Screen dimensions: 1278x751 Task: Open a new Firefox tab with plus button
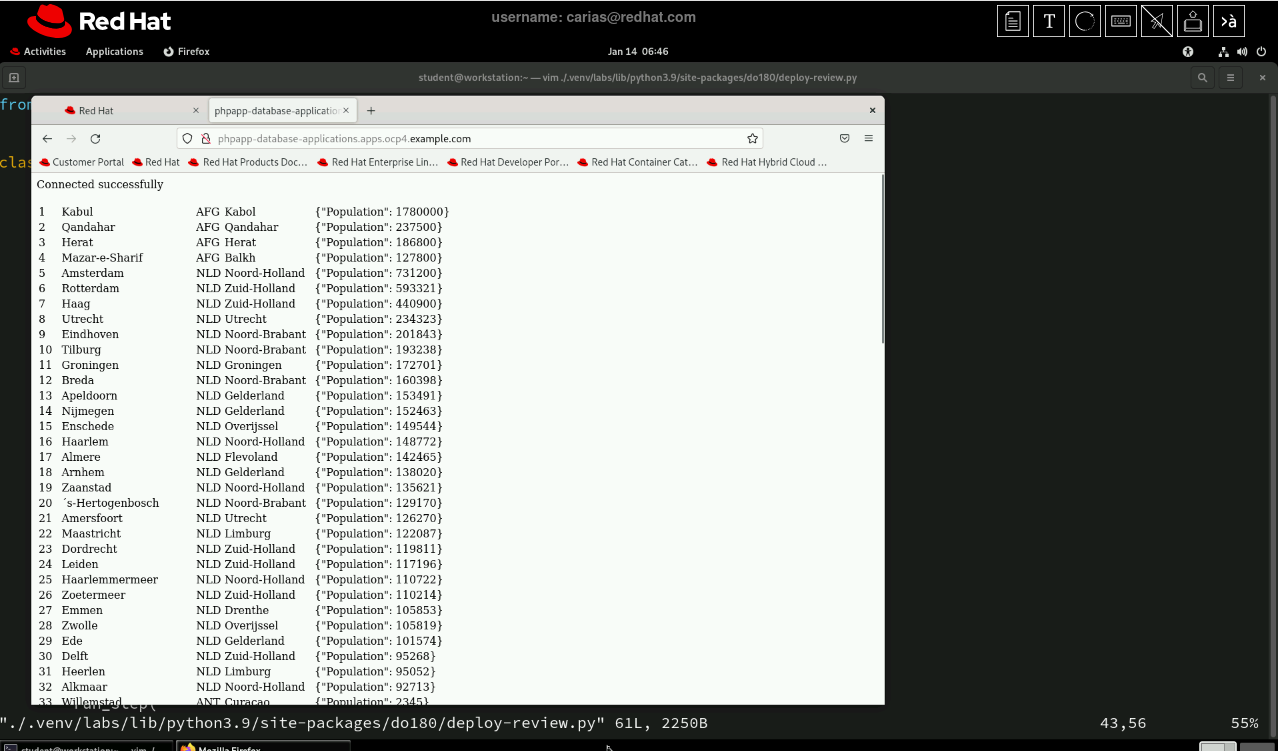371,111
